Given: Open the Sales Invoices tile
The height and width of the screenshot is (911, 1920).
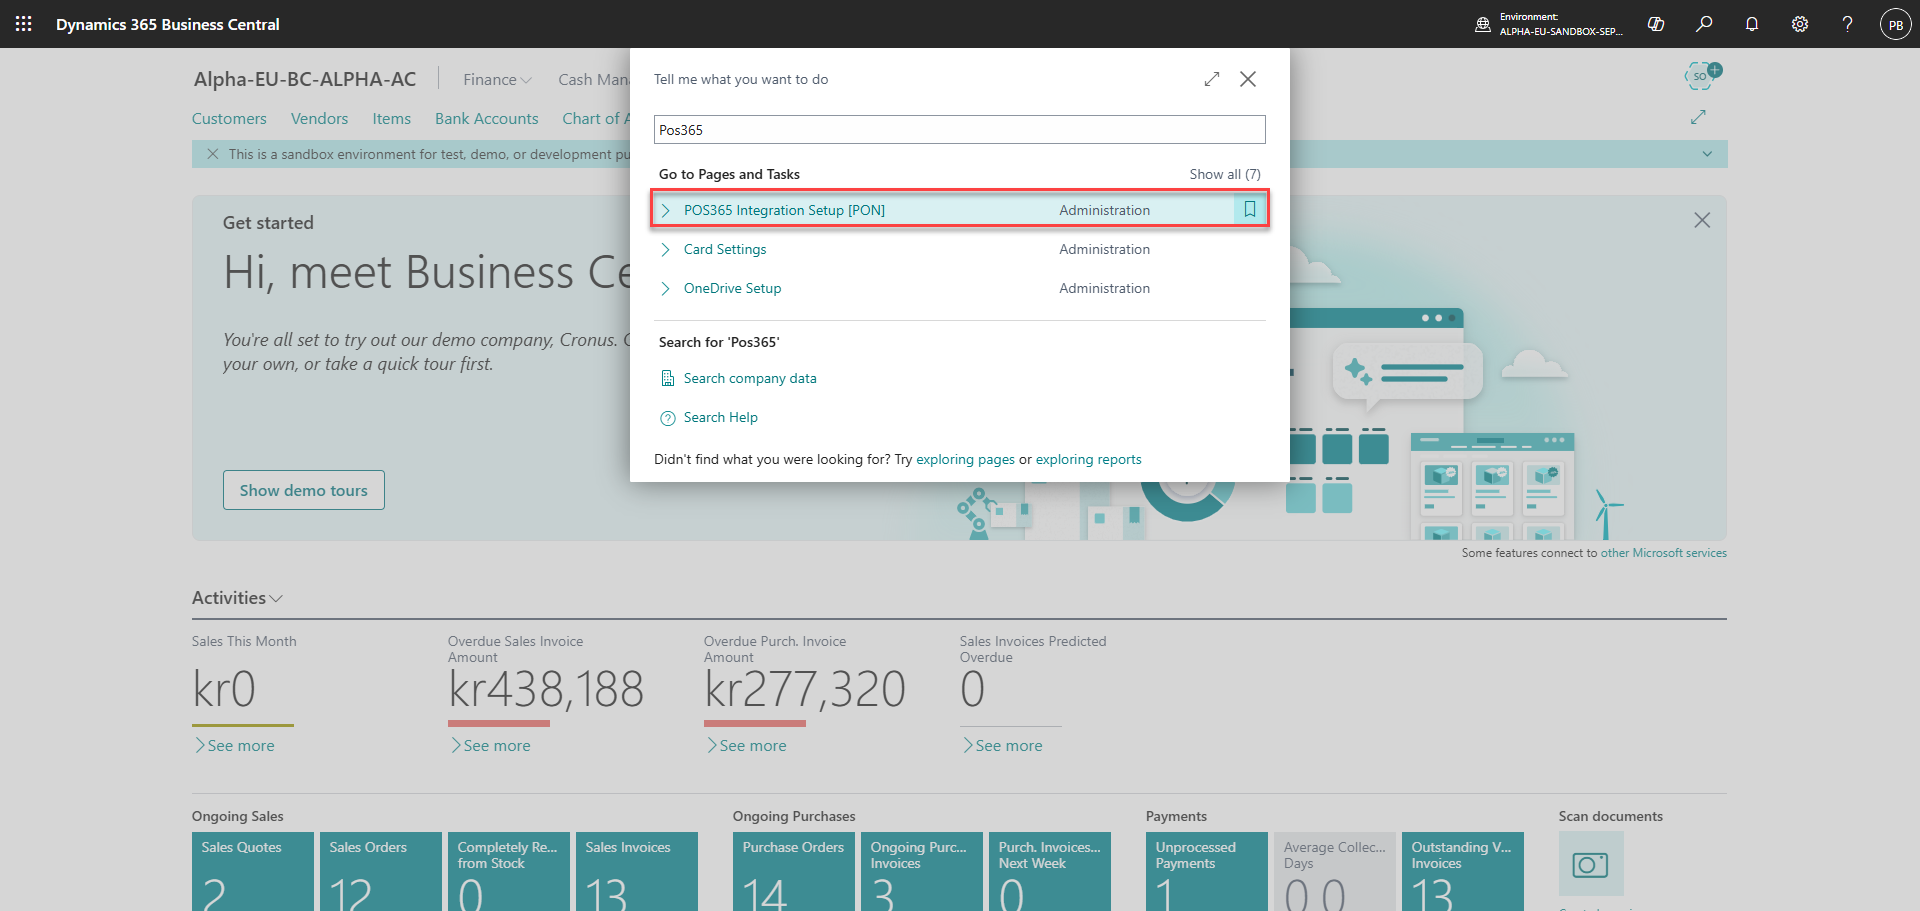Looking at the screenshot, I should pos(637,871).
